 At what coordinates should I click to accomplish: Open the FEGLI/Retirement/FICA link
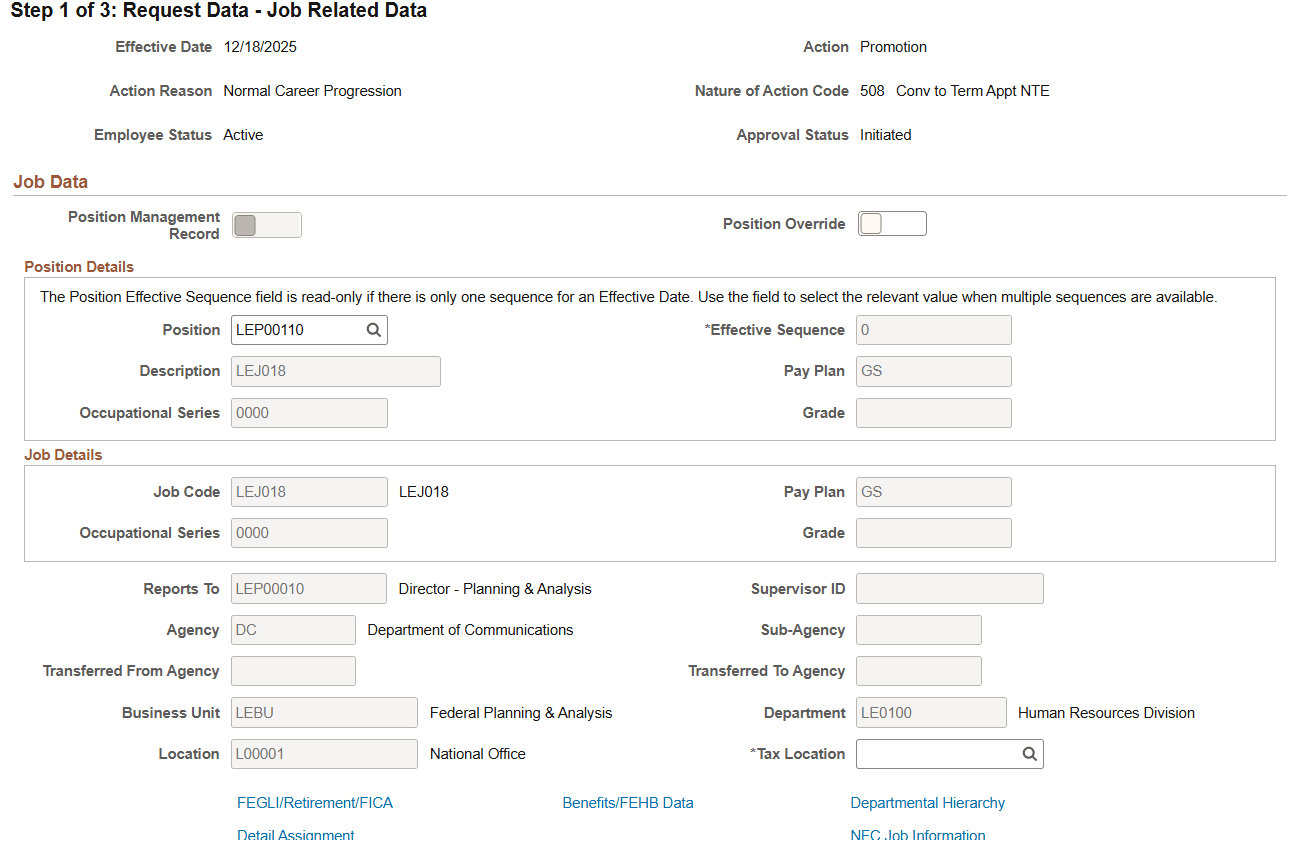coord(315,802)
